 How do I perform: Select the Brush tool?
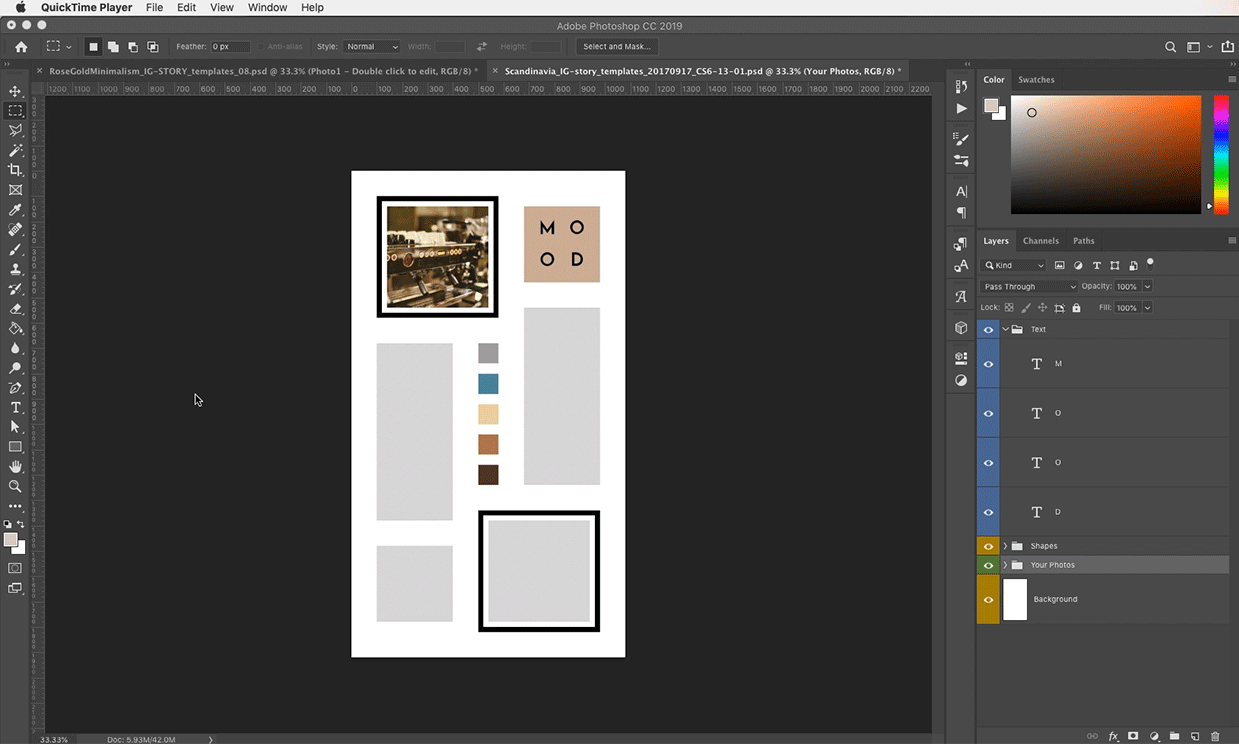click(15, 249)
